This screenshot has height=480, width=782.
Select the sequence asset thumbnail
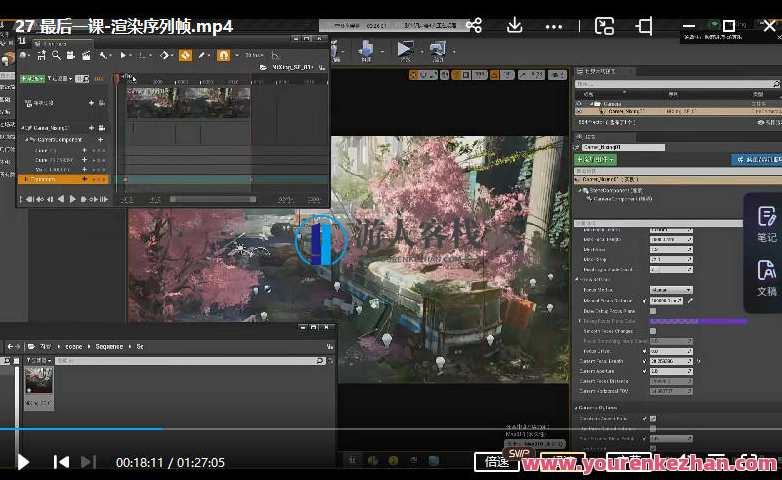(x=38, y=388)
